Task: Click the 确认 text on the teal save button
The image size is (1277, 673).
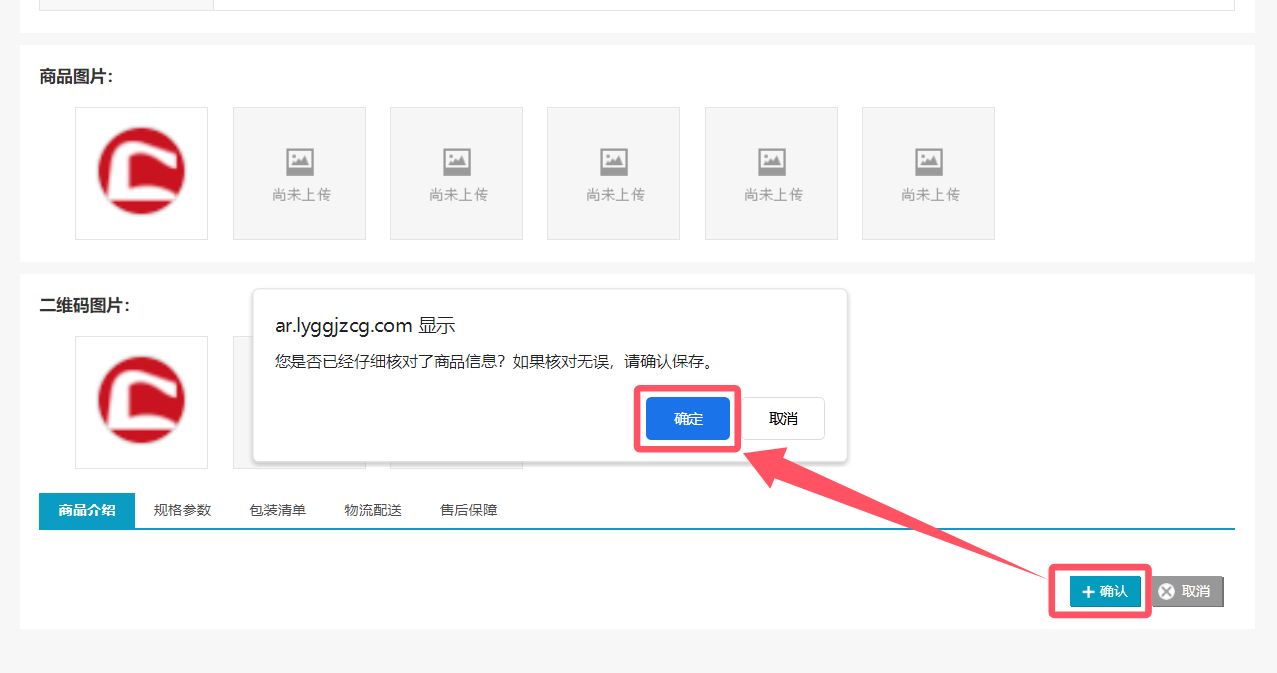Action: (x=1113, y=592)
